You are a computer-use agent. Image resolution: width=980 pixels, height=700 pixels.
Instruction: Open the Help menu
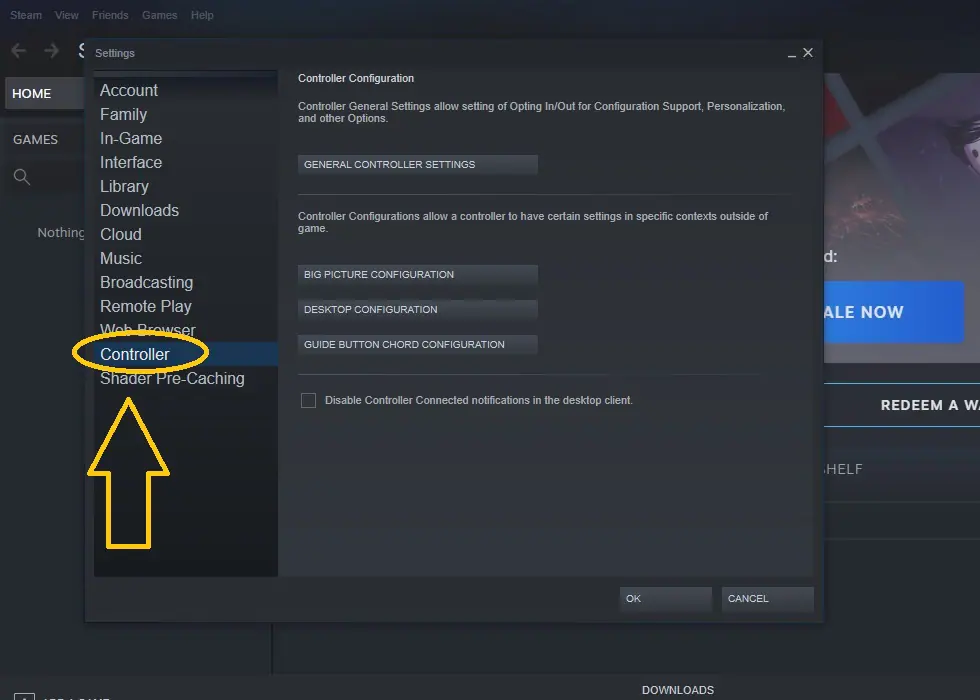coord(202,15)
